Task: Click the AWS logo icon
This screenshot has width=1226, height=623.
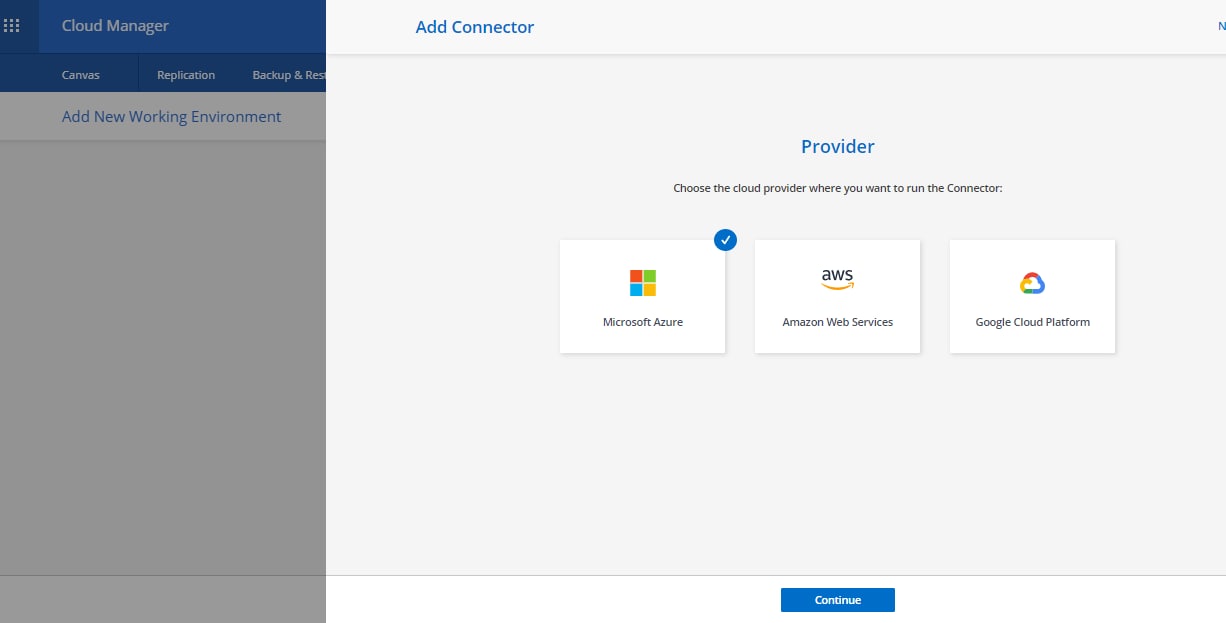Action: coord(837,279)
